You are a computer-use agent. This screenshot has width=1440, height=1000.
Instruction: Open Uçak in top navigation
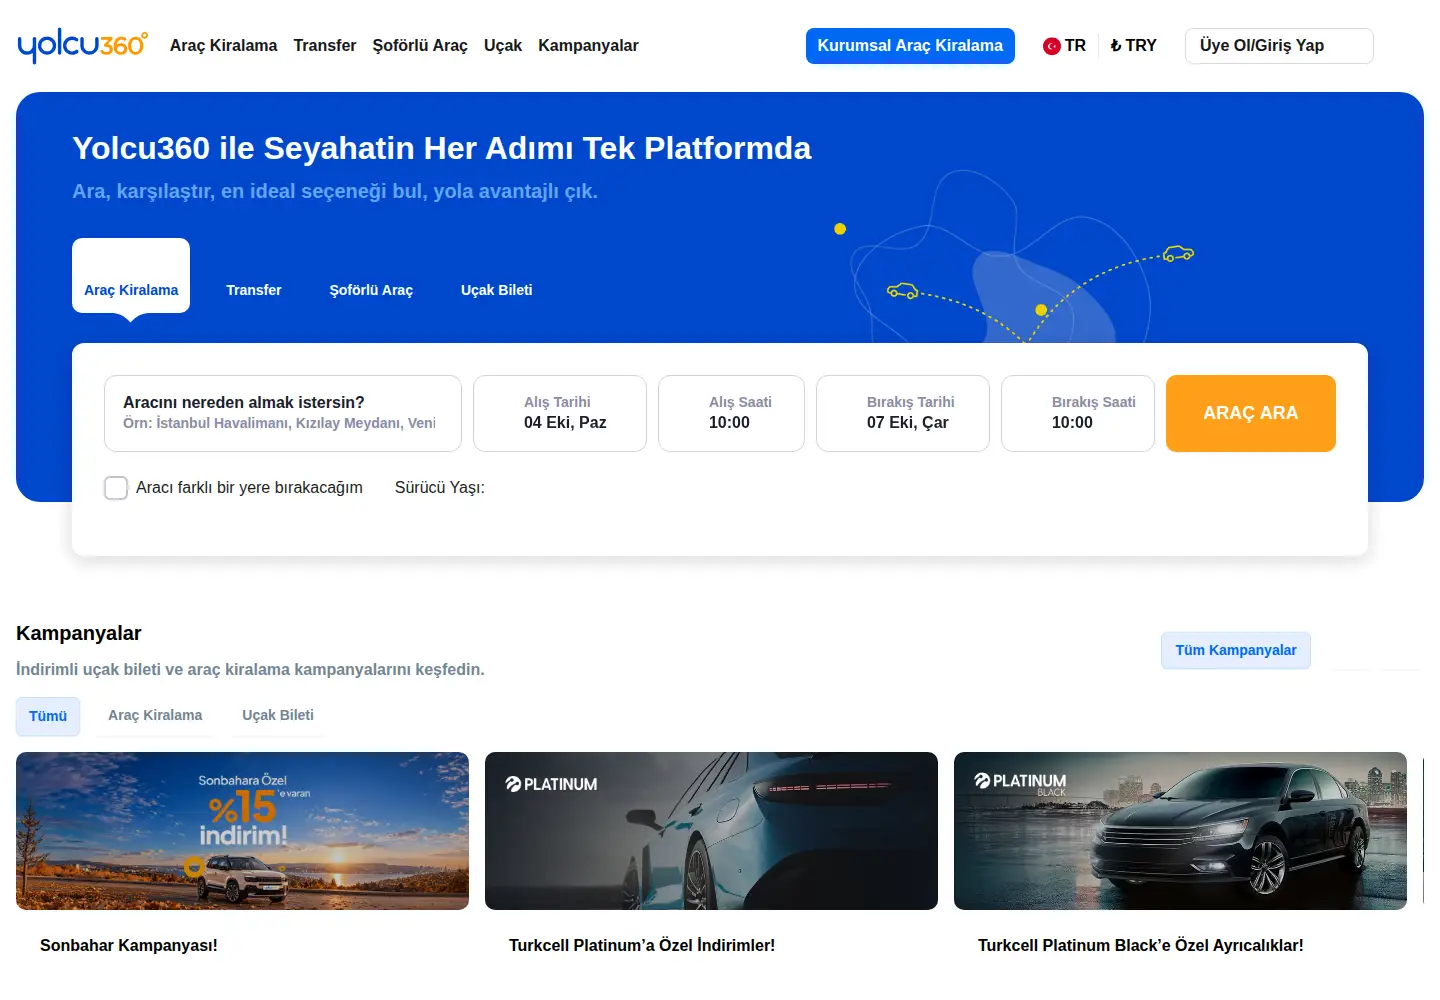coord(503,46)
